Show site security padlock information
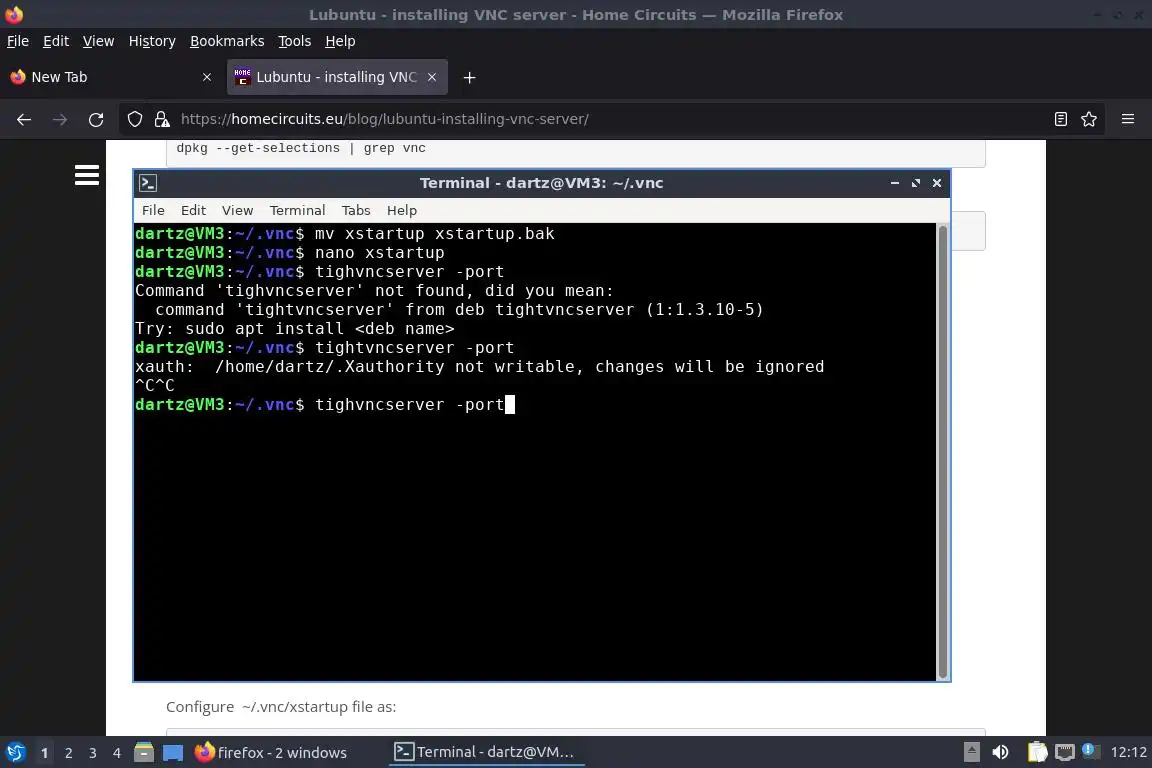This screenshot has width=1152, height=768. (x=162, y=119)
